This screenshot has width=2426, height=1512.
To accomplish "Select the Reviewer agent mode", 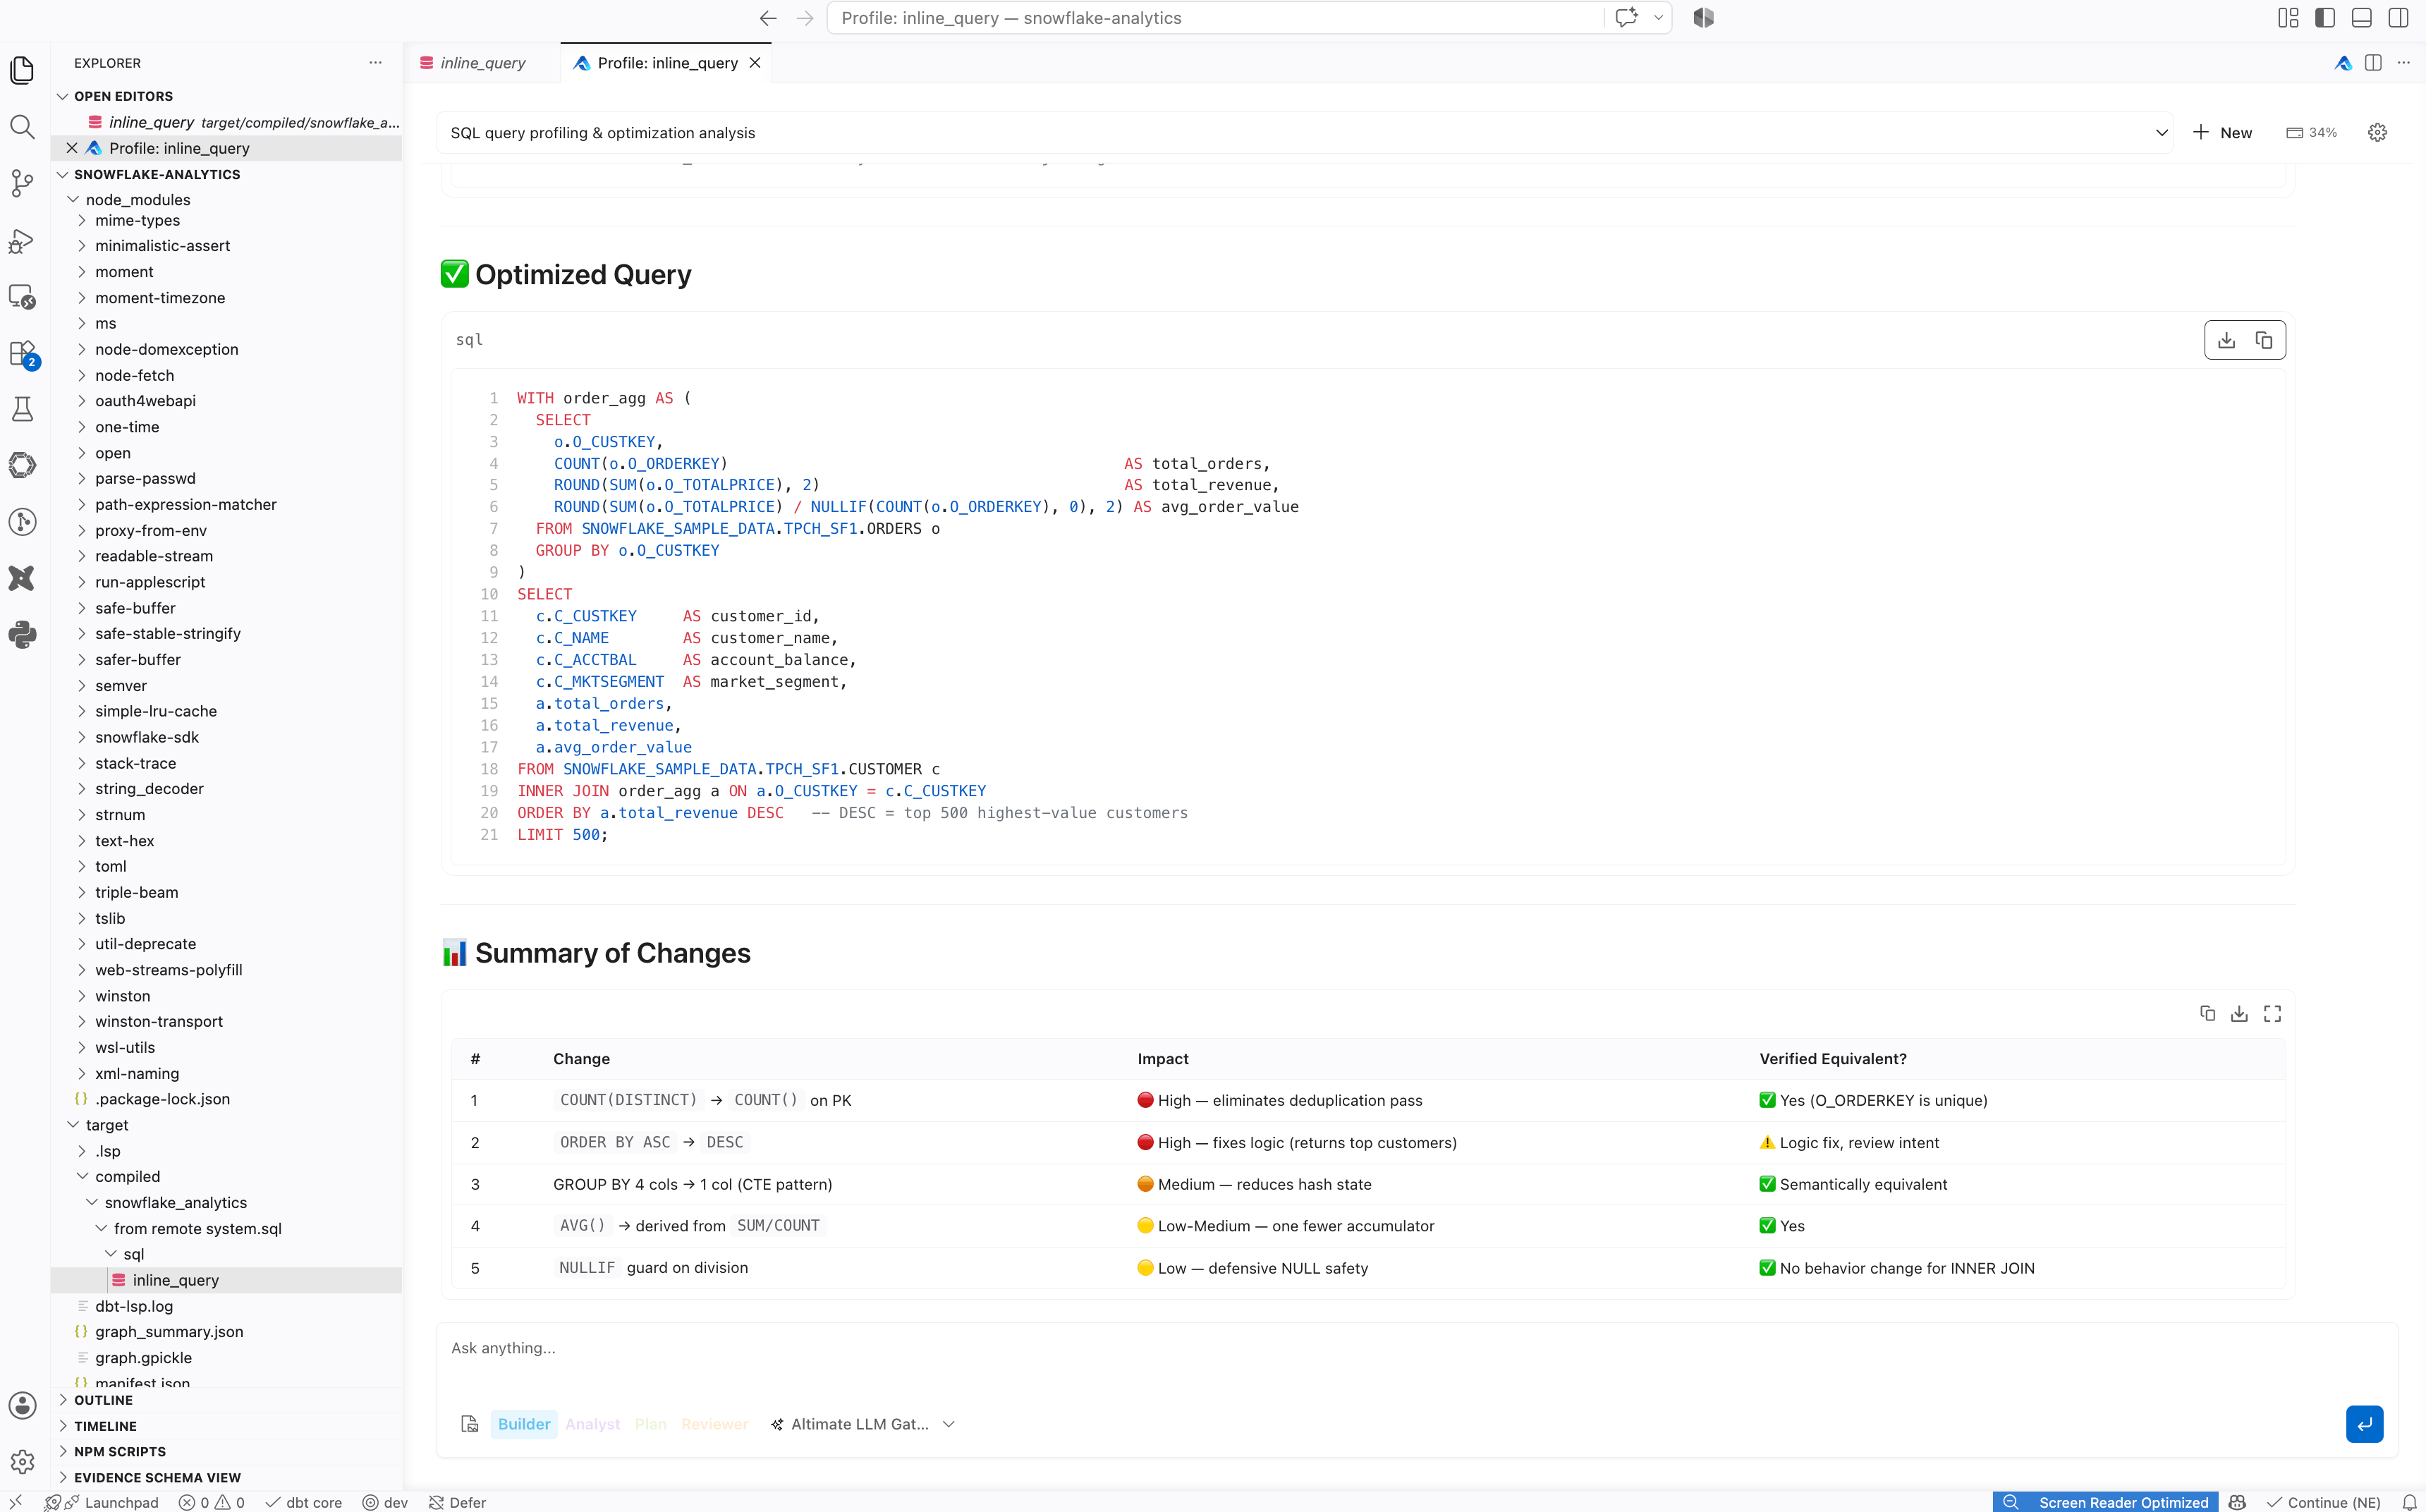I will click(715, 1424).
